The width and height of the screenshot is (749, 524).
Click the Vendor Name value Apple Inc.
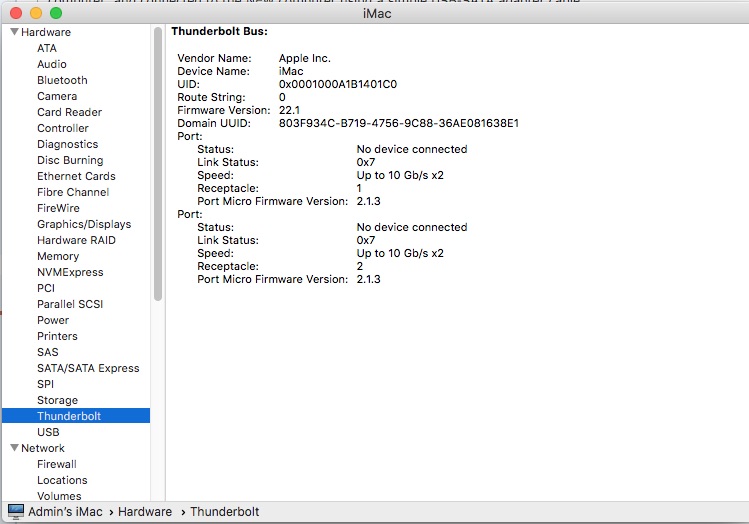(x=304, y=58)
